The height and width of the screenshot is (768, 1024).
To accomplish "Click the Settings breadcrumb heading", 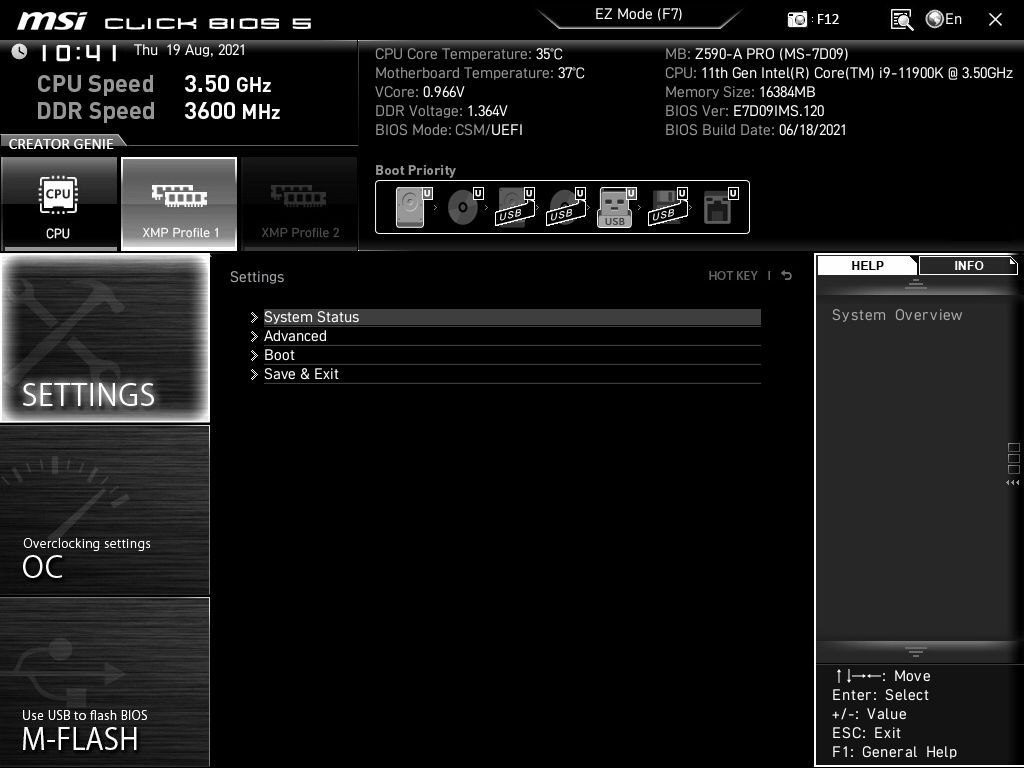I will pyautogui.click(x=257, y=277).
